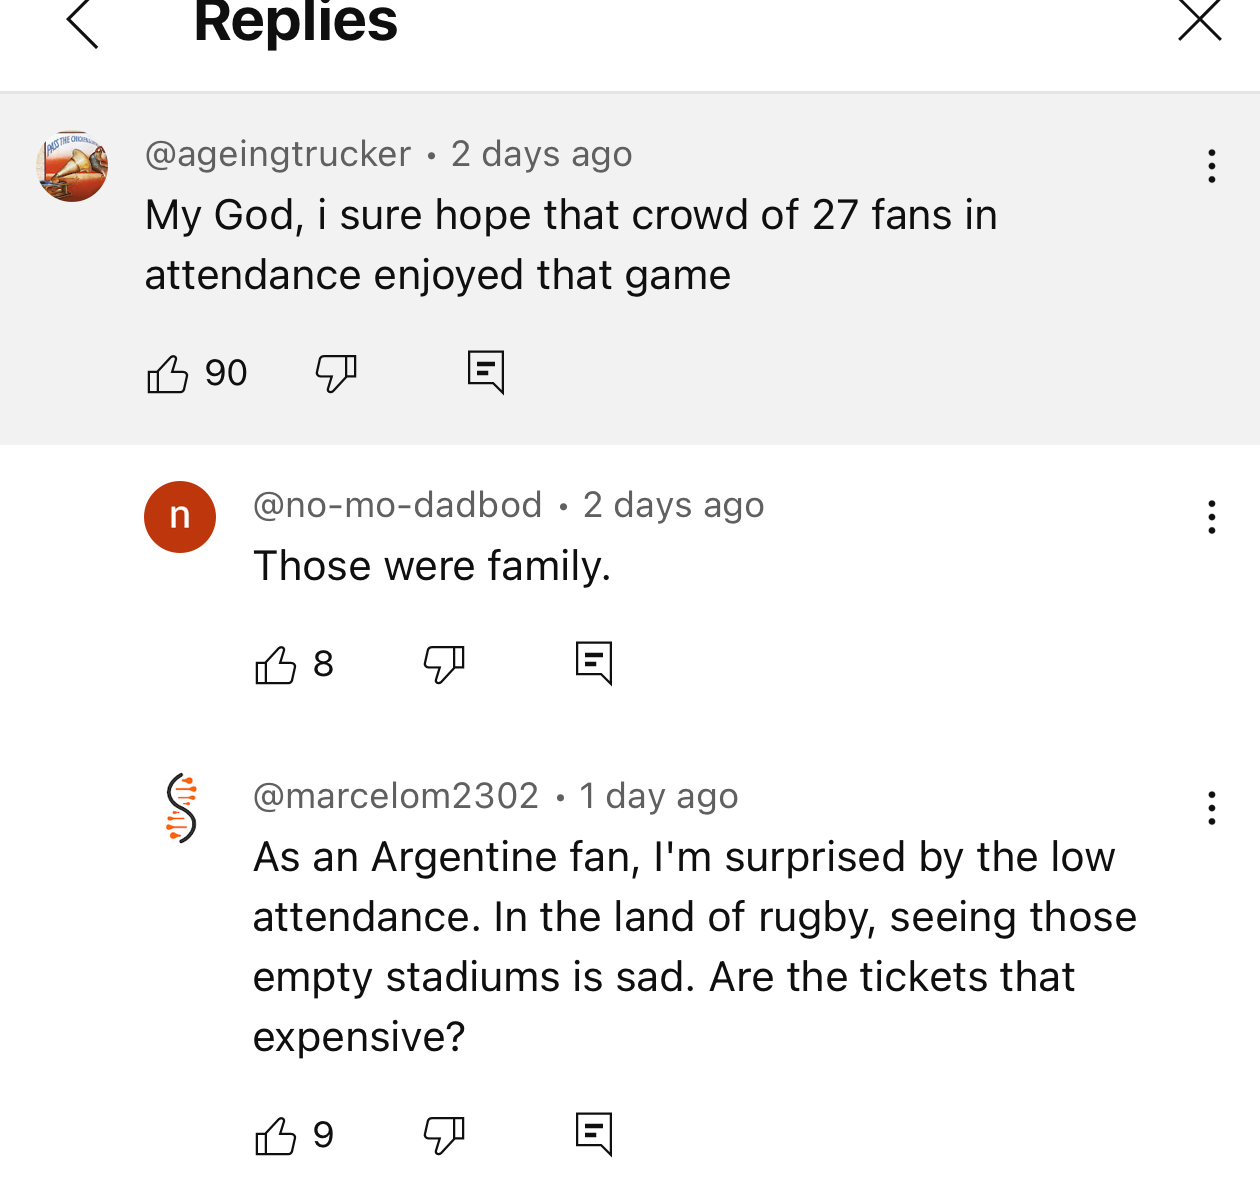This screenshot has width=1260, height=1177.
Task: Open options menu for @no-mo-dadbod reply
Action: [1211, 517]
